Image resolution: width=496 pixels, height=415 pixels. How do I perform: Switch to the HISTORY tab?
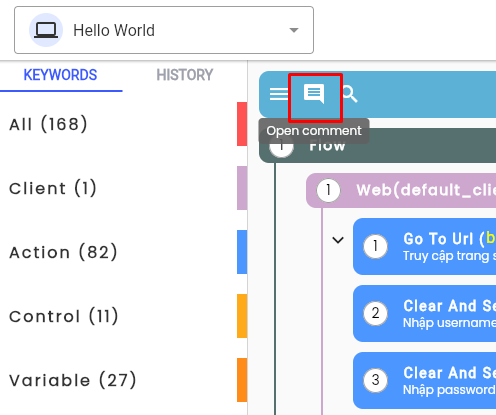185,75
